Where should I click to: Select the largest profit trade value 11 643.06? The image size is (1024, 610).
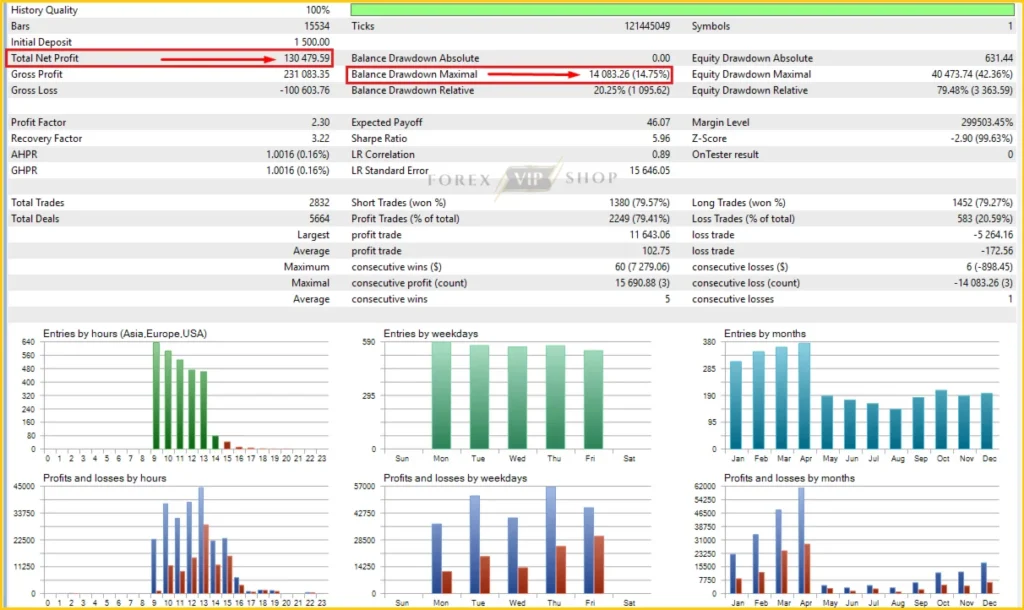[x=649, y=234]
